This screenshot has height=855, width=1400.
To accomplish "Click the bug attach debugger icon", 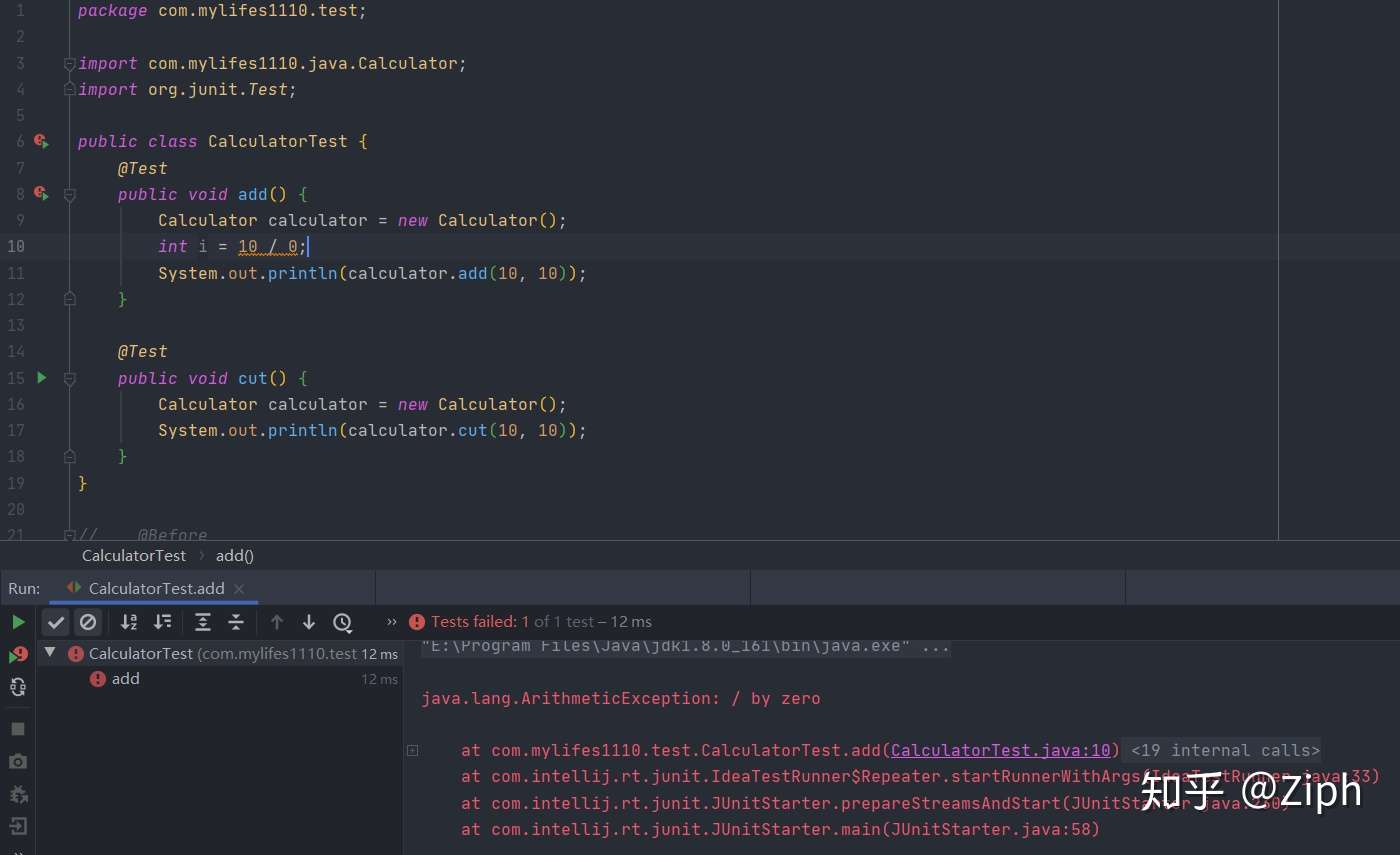I will 18,795.
